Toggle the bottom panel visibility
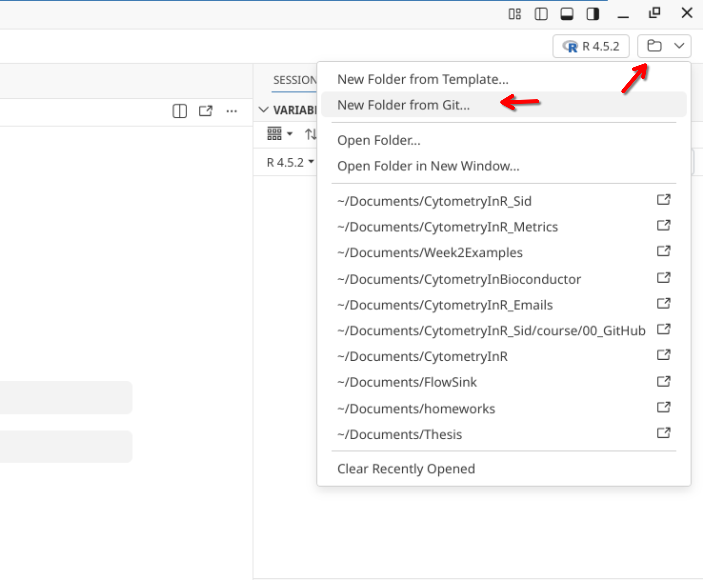 pyautogui.click(x=567, y=14)
